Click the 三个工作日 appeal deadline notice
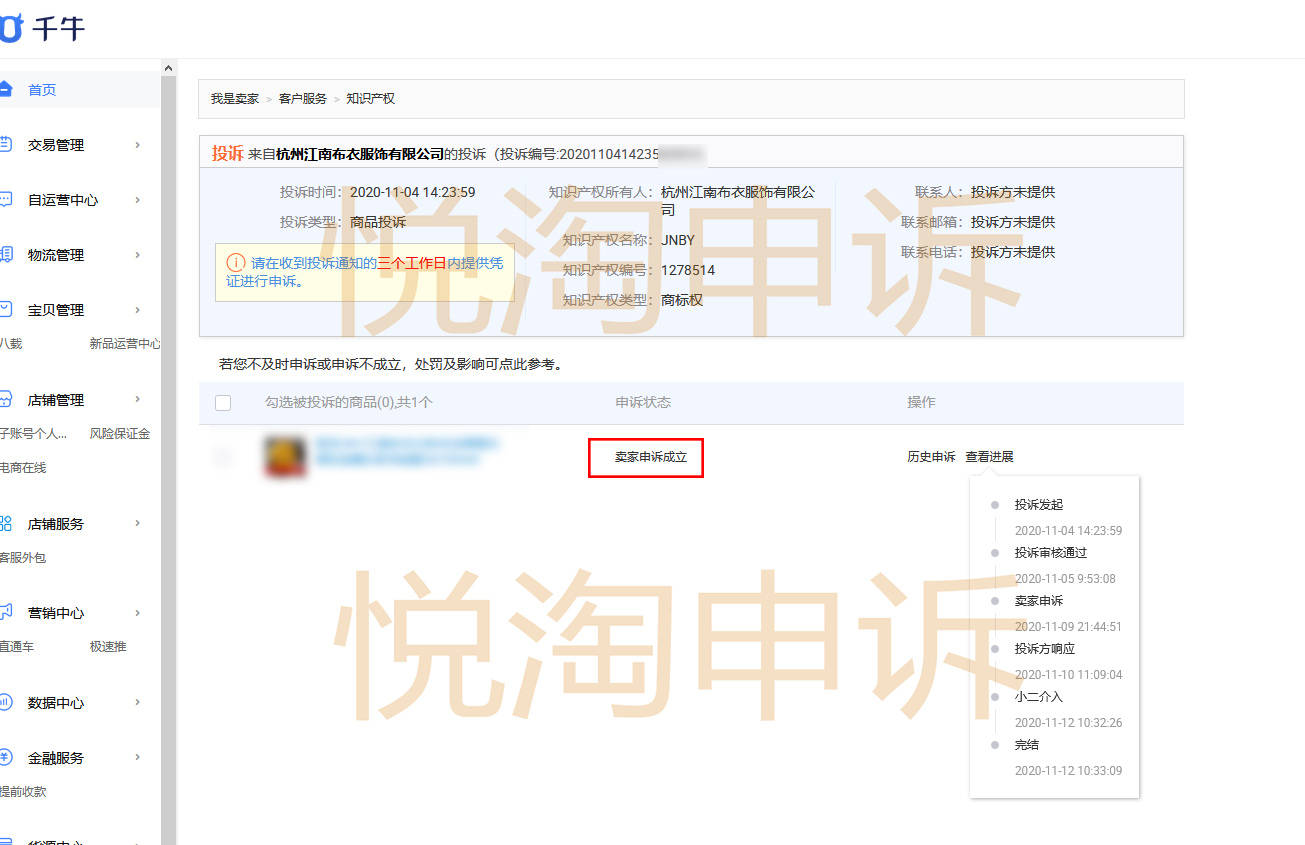 click(x=412, y=263)
